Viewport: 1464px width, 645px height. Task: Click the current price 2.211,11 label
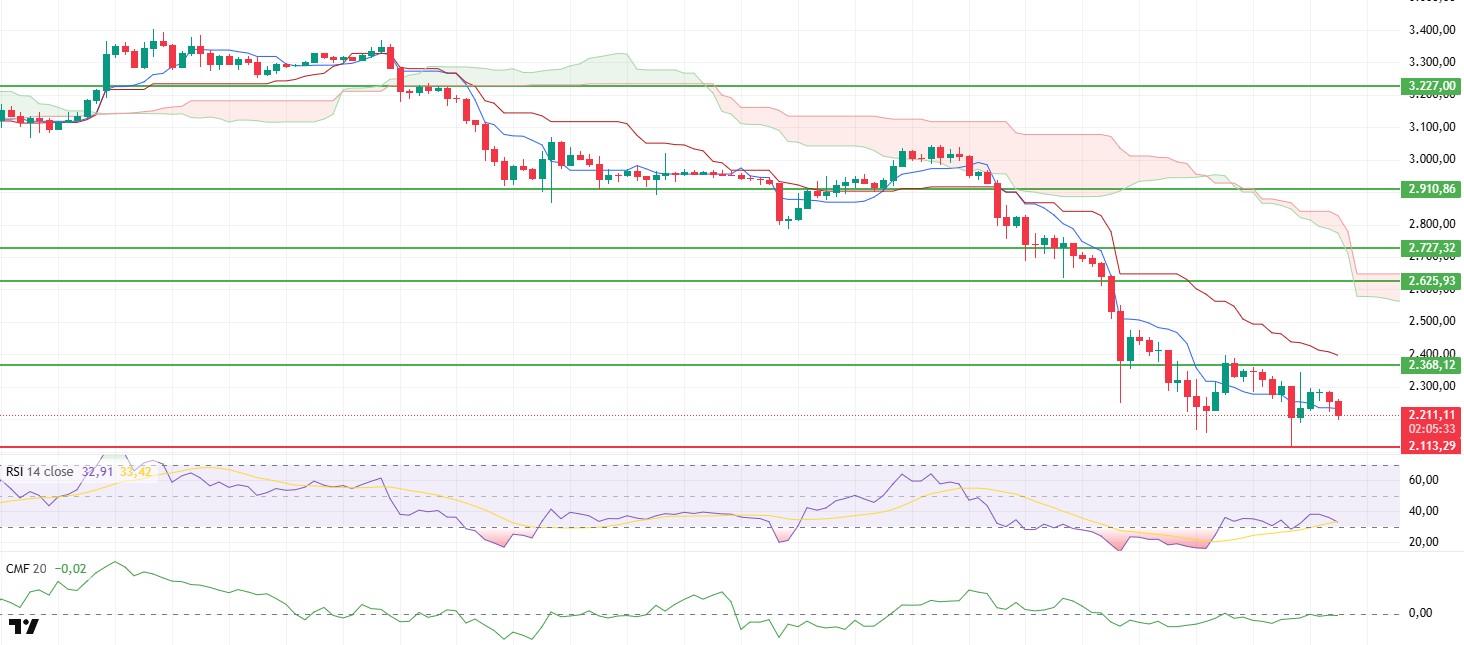[x=1431, y=414]
